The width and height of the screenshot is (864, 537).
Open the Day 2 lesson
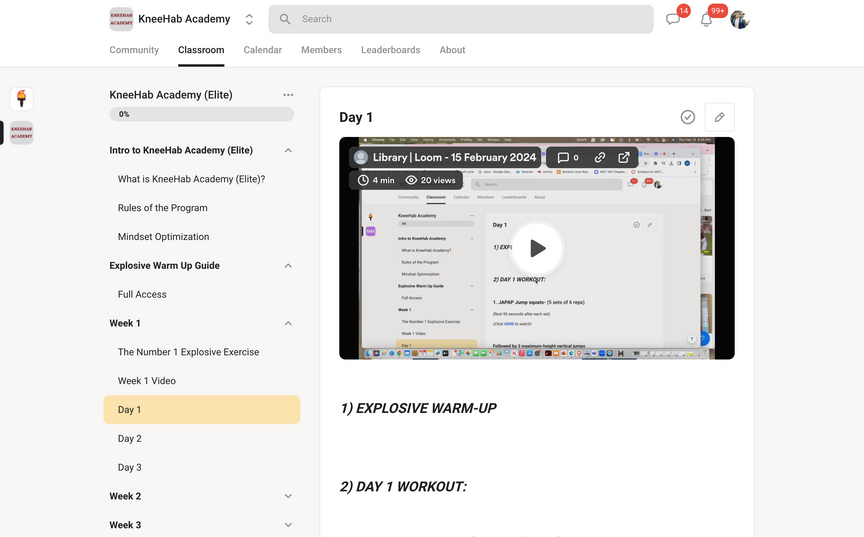click(x=129, y=438)
